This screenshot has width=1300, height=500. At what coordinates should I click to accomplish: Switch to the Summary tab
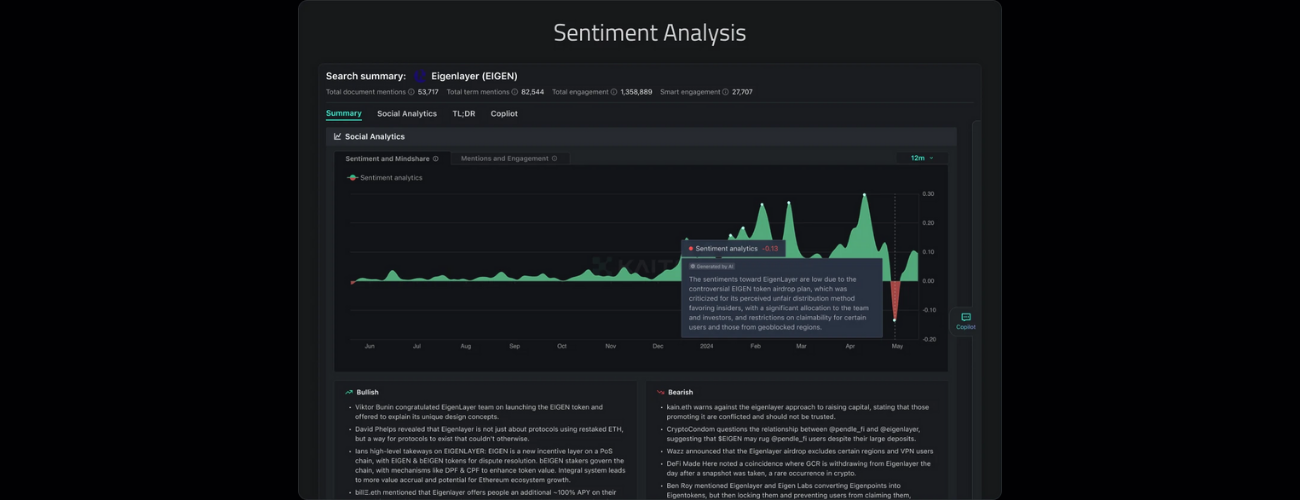[344, 113]
